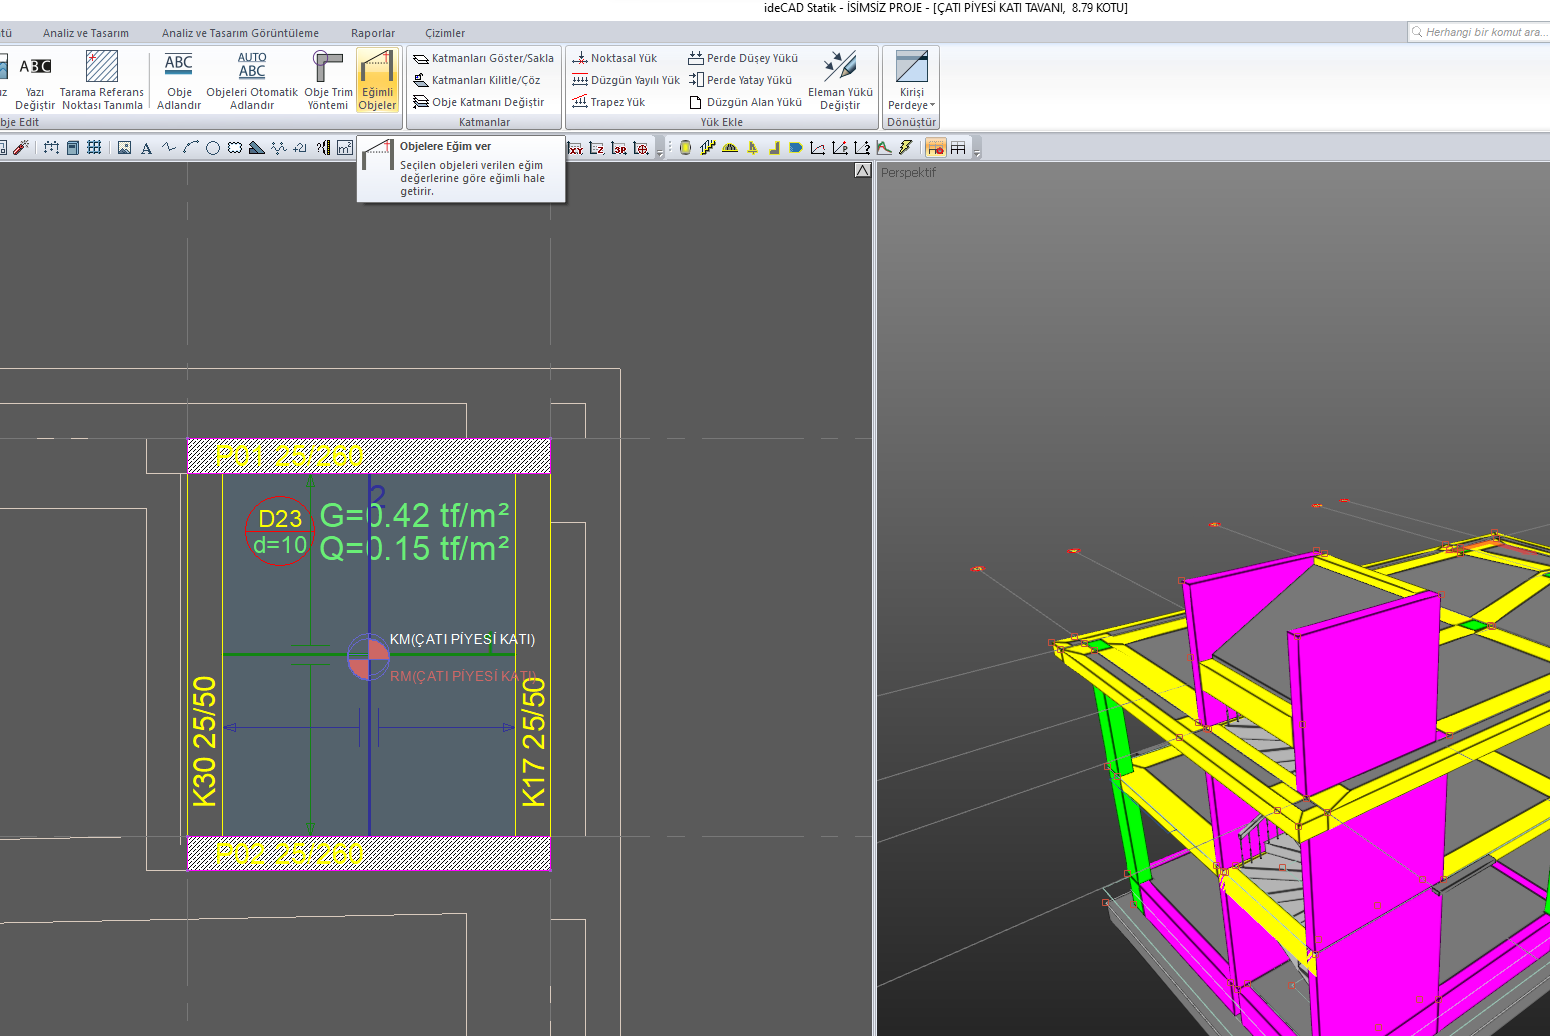Click the dynamite explode icon
The width and height of the screenshot is (1550, 1036).
(x=21, y=148)
